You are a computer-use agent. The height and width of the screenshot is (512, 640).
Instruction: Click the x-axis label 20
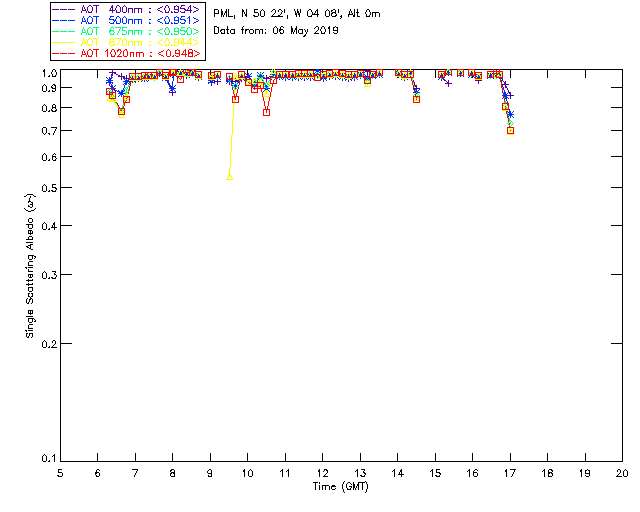622,473
